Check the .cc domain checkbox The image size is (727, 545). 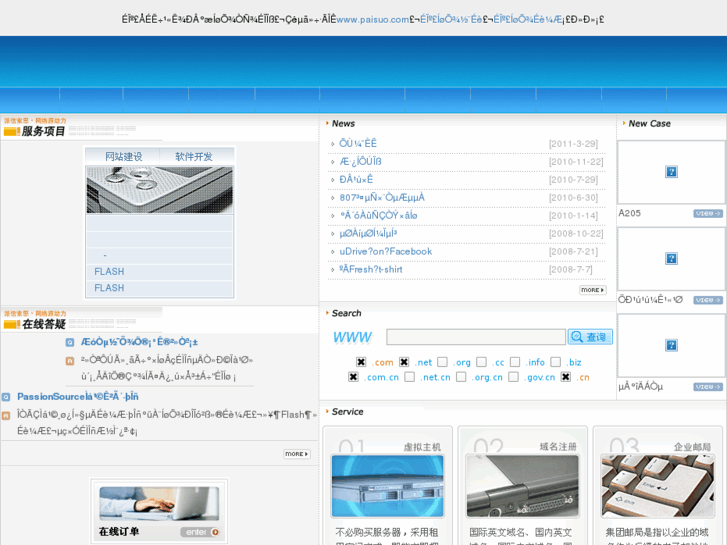click(482, 362)
